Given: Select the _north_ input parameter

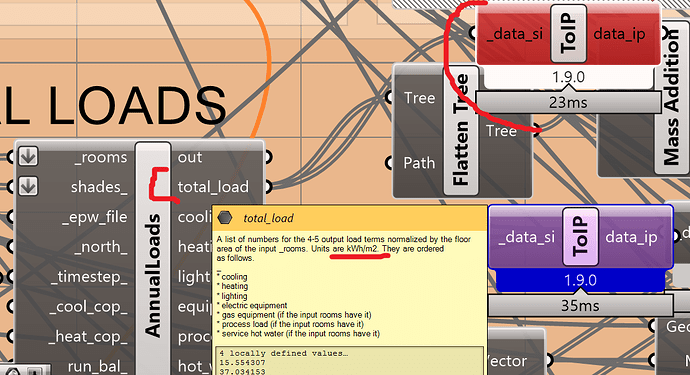Looking at the screenshot, I should tap(101, 247).
